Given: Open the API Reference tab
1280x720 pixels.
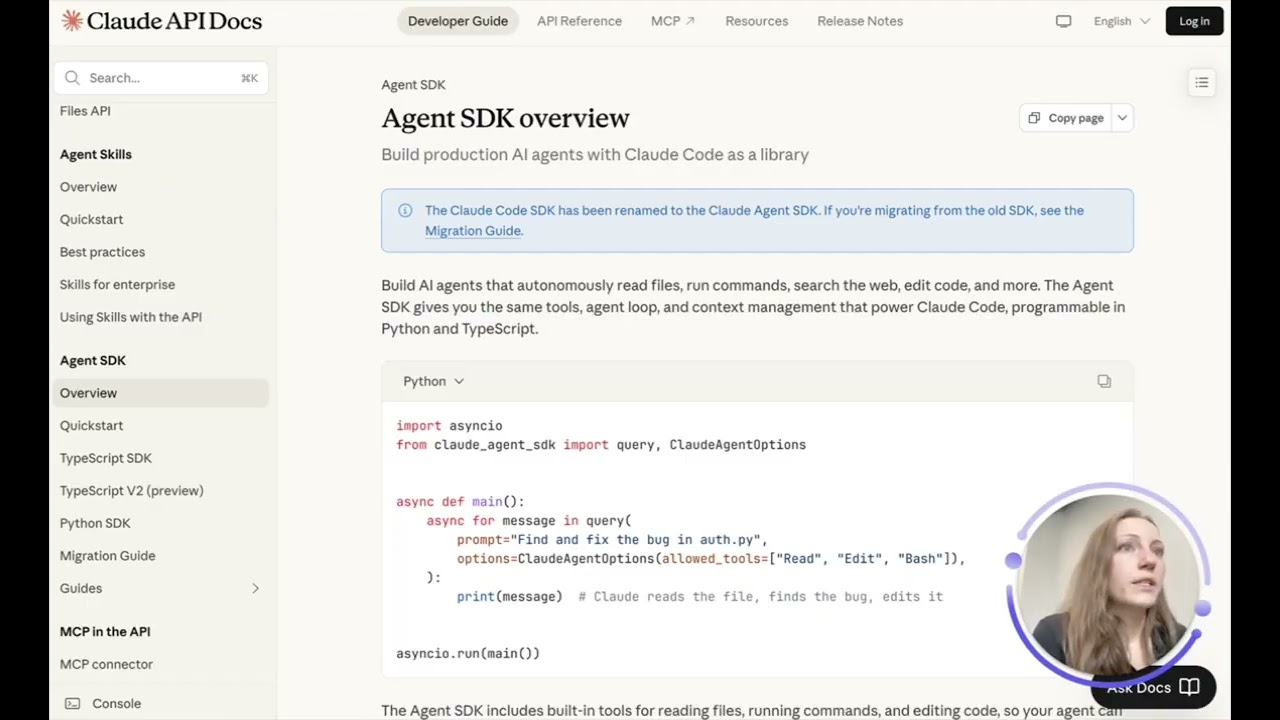Looking at the screenshot, I should tap(579, 21).
